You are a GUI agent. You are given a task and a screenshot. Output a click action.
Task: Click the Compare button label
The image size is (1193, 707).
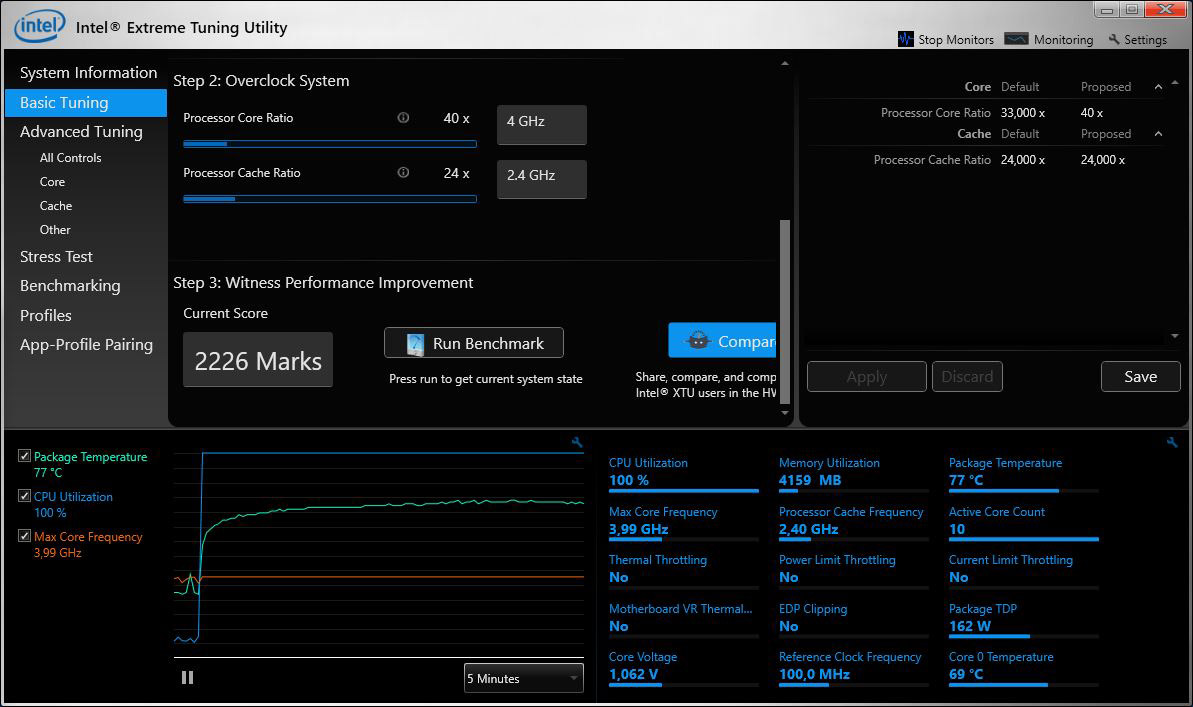(746, 342)
